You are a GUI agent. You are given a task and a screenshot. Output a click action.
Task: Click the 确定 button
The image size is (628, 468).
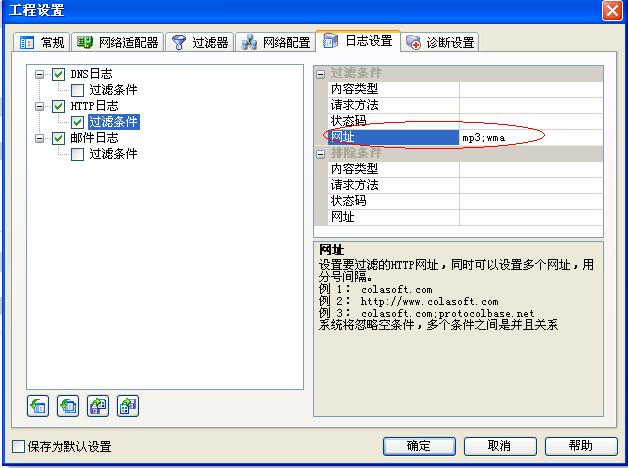pyautogui.click(x=419, y=446)
